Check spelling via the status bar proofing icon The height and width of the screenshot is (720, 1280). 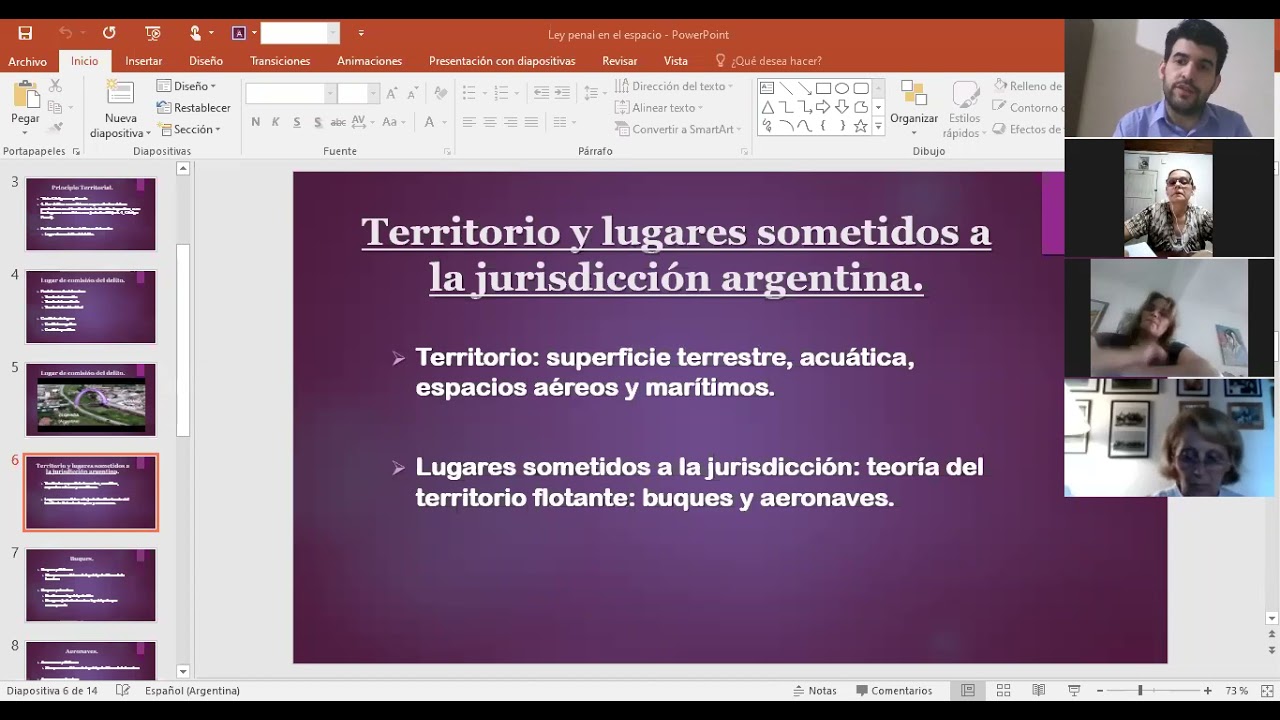coord(123,690)
